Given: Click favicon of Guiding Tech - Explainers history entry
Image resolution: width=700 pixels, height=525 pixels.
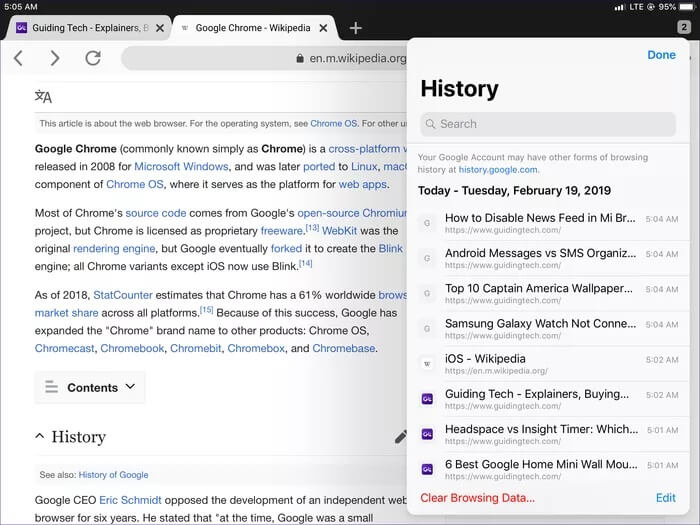Looking at the screenshot, I should click(x=427, y=399).
